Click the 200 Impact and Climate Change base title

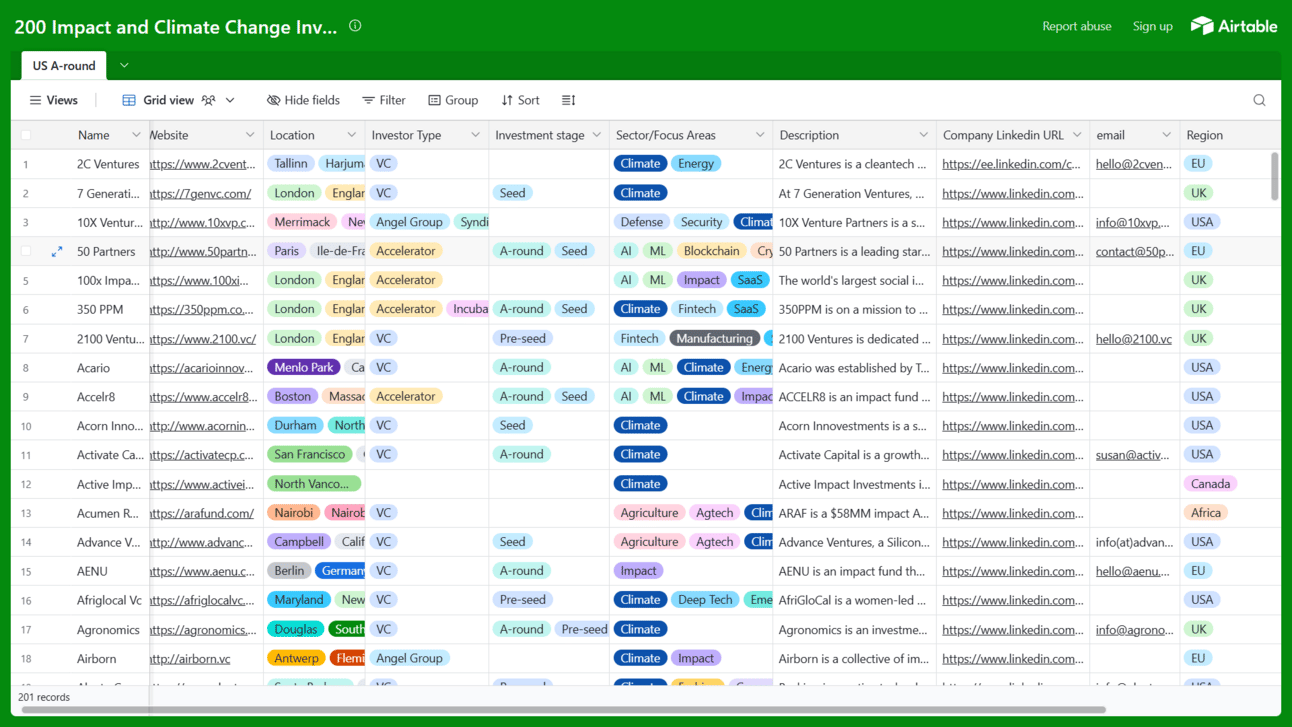point(175,27)
